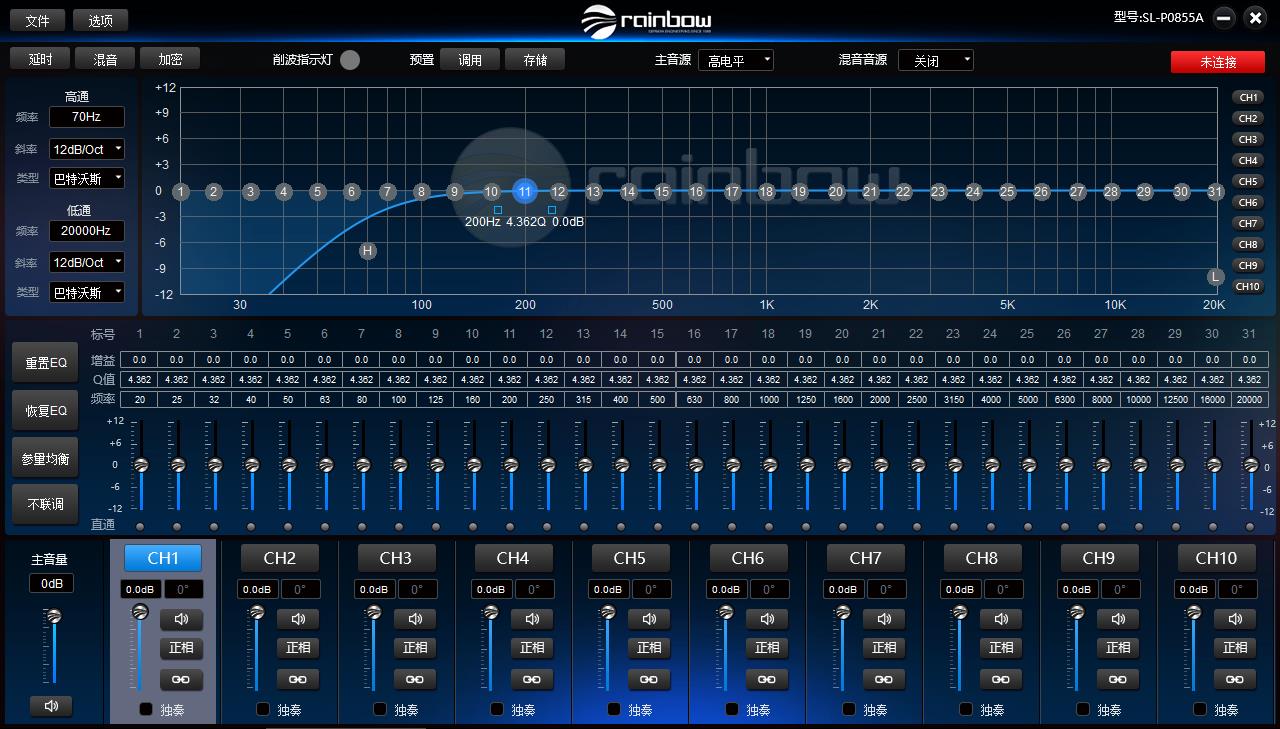Viewport: 1280px width, 729px height.
Task: Select the low-pass L node on graph
Action: [1215, 277]
